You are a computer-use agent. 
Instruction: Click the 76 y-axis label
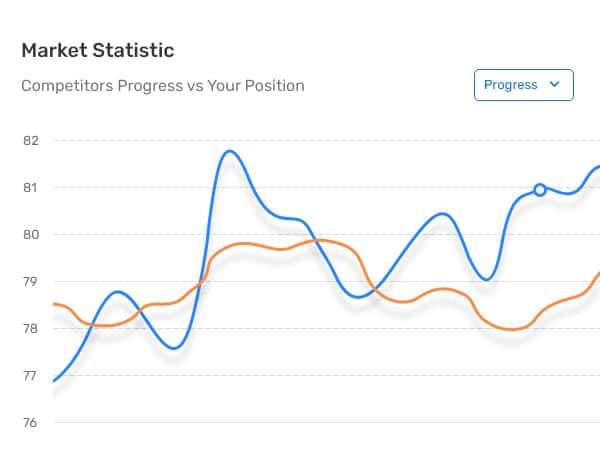[x=31, y=423]
